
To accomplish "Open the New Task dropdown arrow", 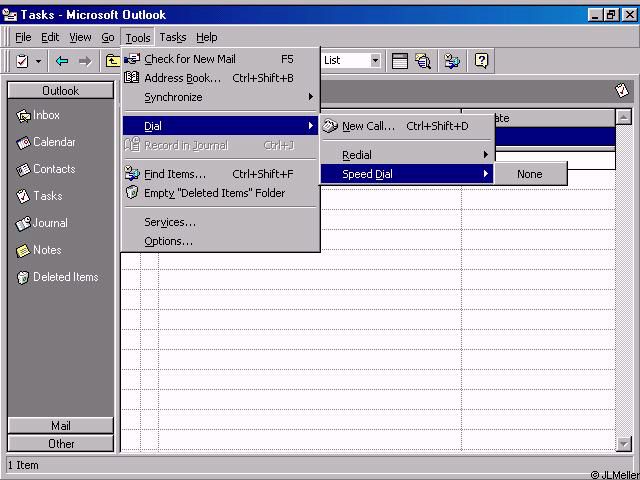I will pyautogui.click(x=39, y=61).
